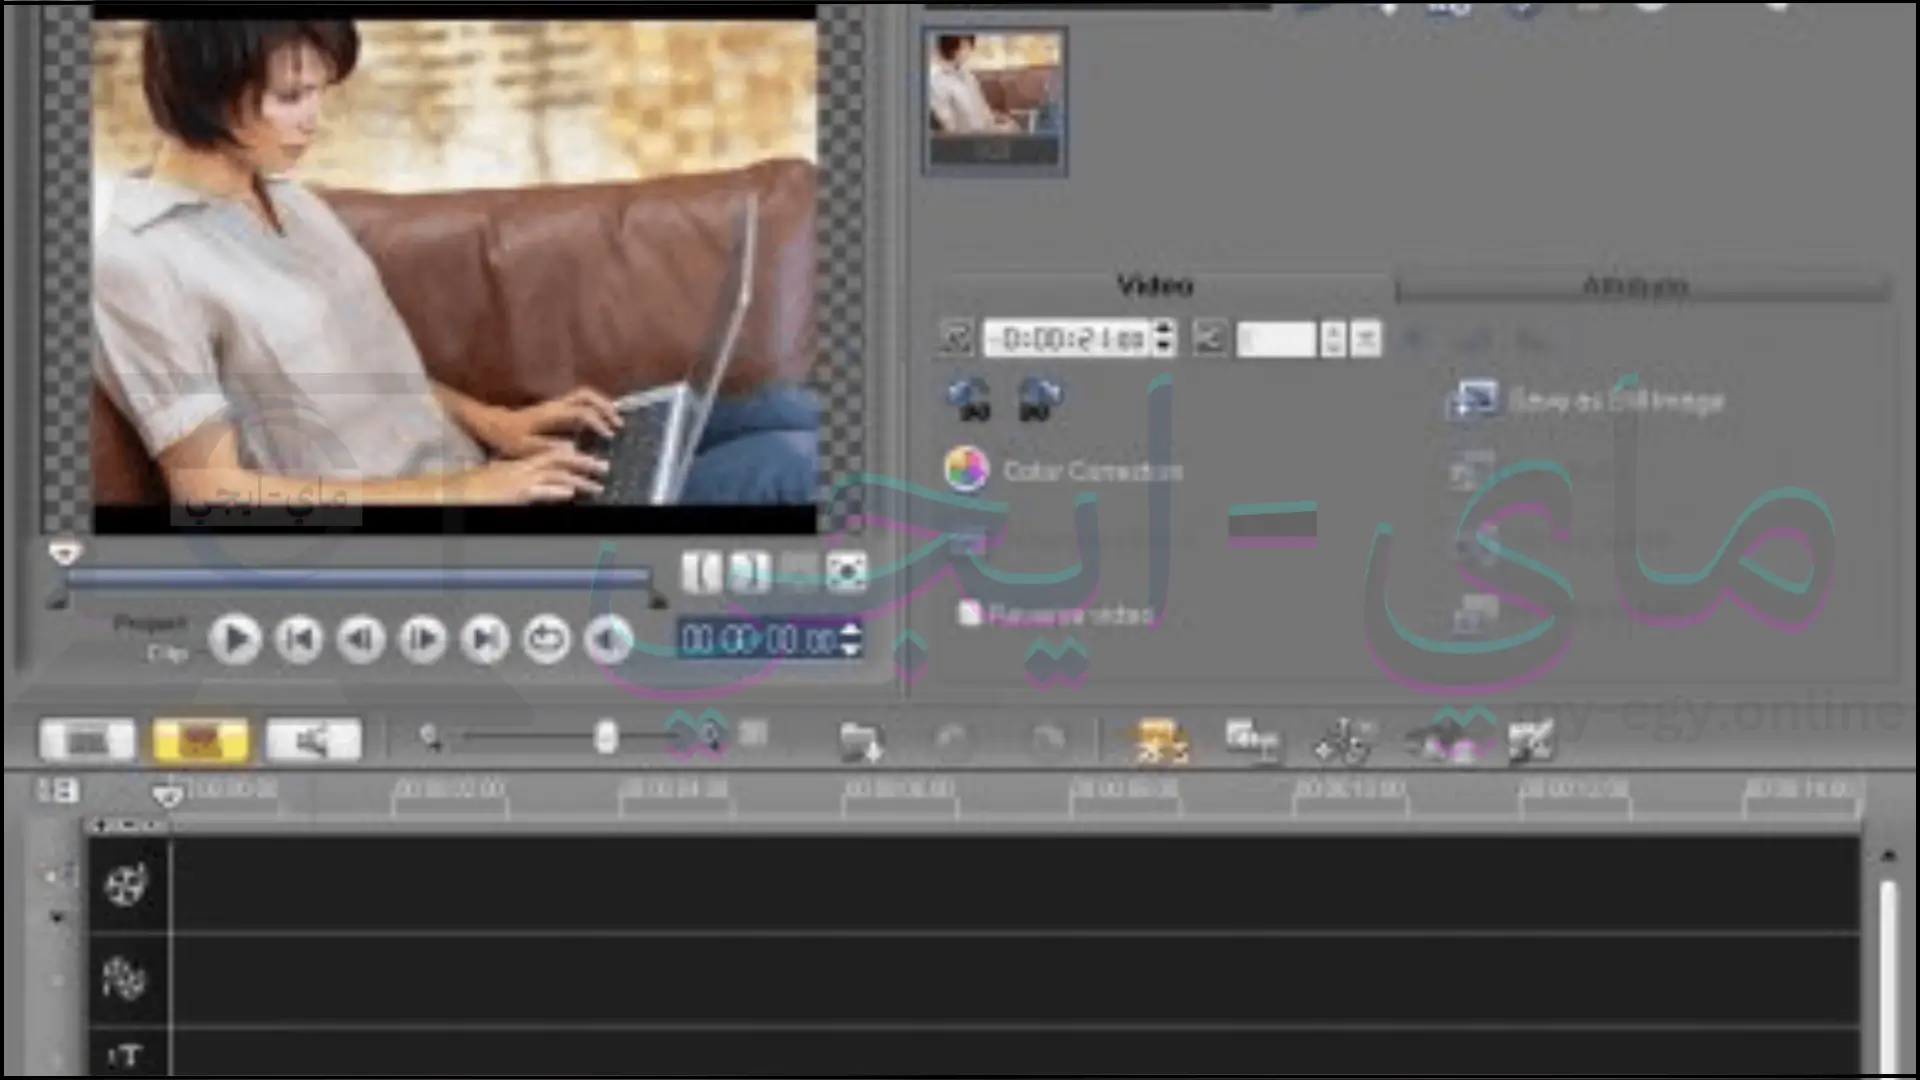Enable the Reverse video checkbox
The image size is (1920, 1080).
coord(969,614)
